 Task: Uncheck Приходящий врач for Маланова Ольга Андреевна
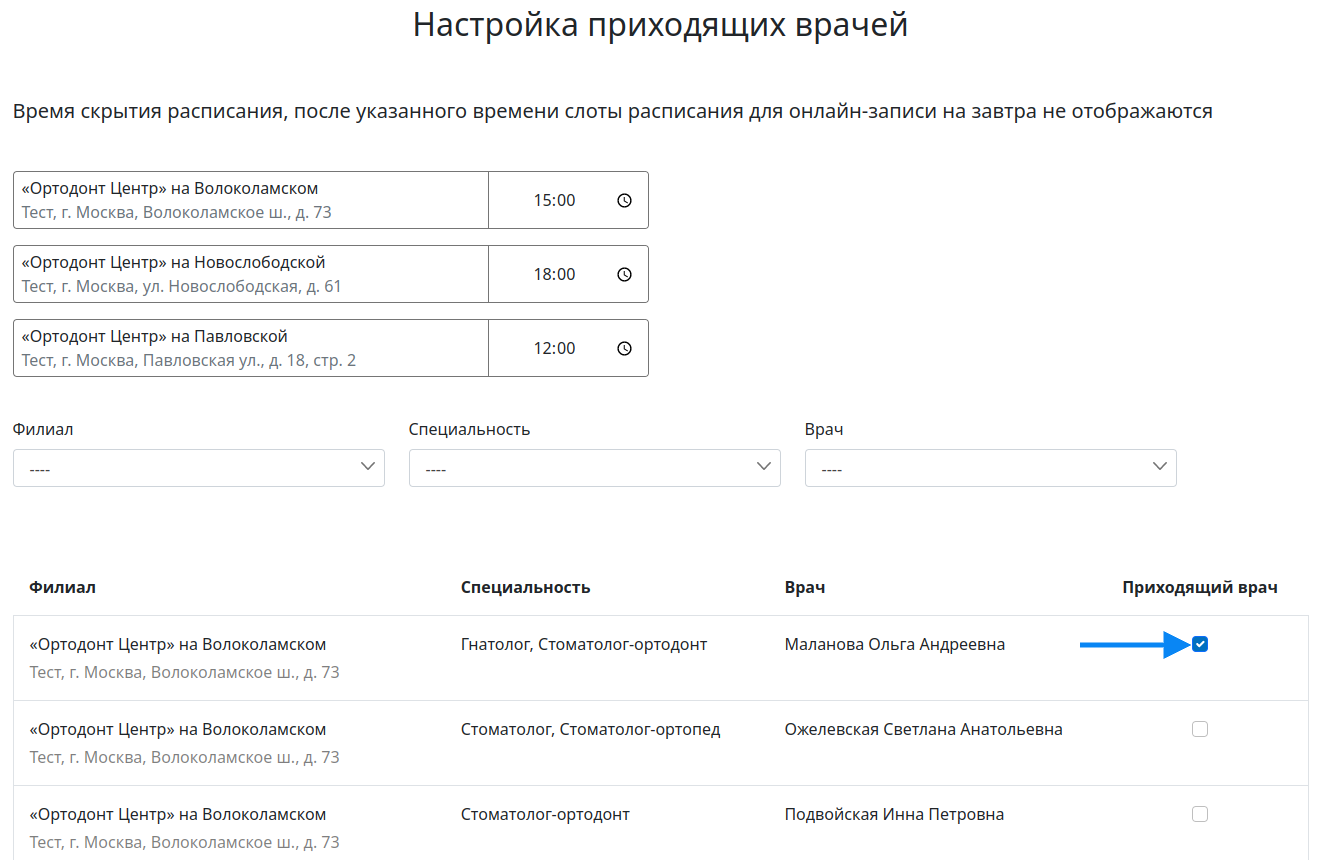1200,644
